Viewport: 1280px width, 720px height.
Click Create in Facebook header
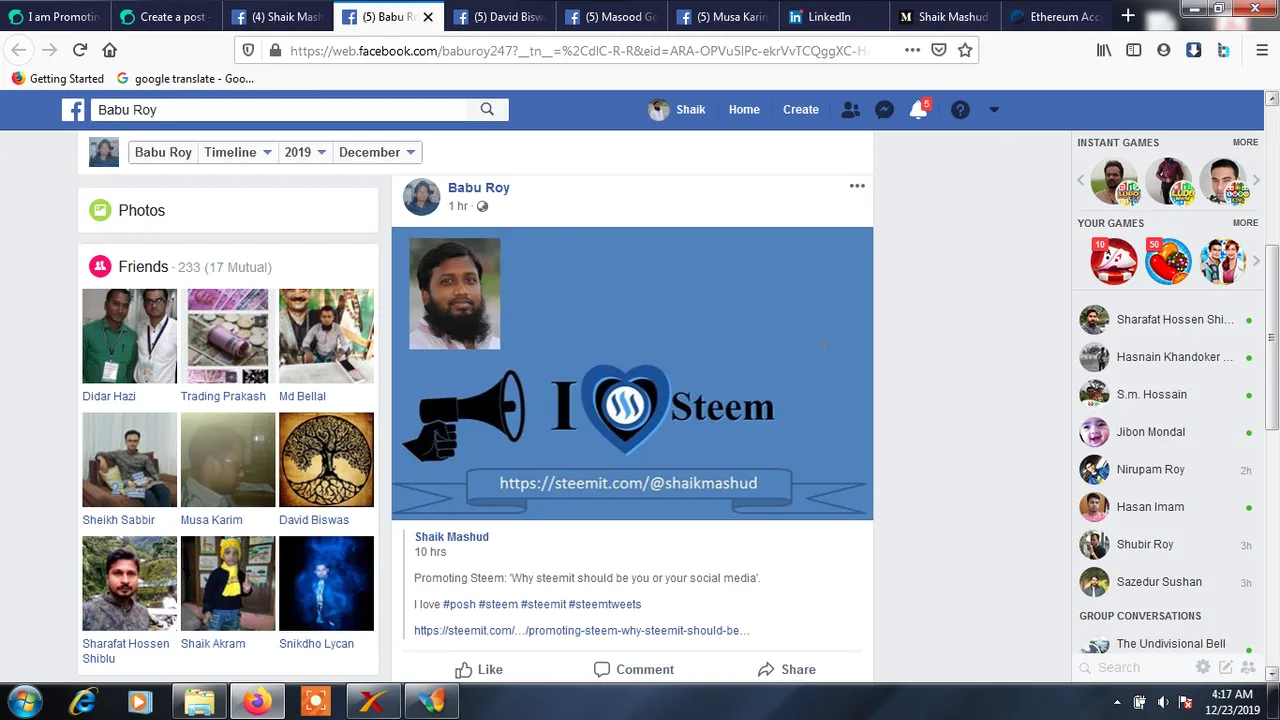click(x=800, y=110)
